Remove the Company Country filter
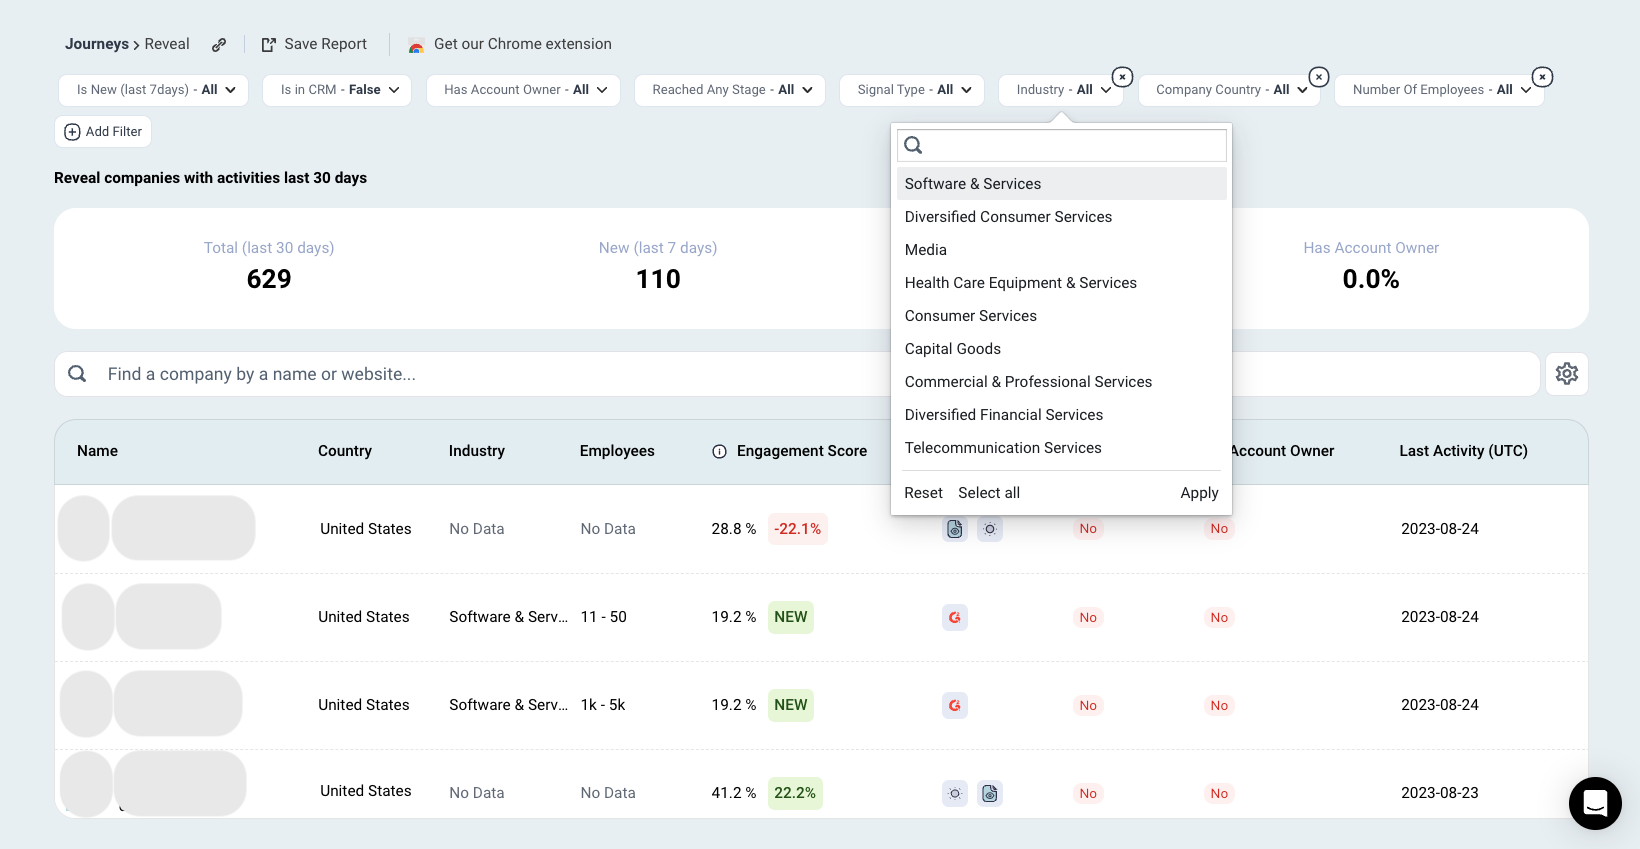The height and width of the screenshot is (849, 1640). [1319, 77]
